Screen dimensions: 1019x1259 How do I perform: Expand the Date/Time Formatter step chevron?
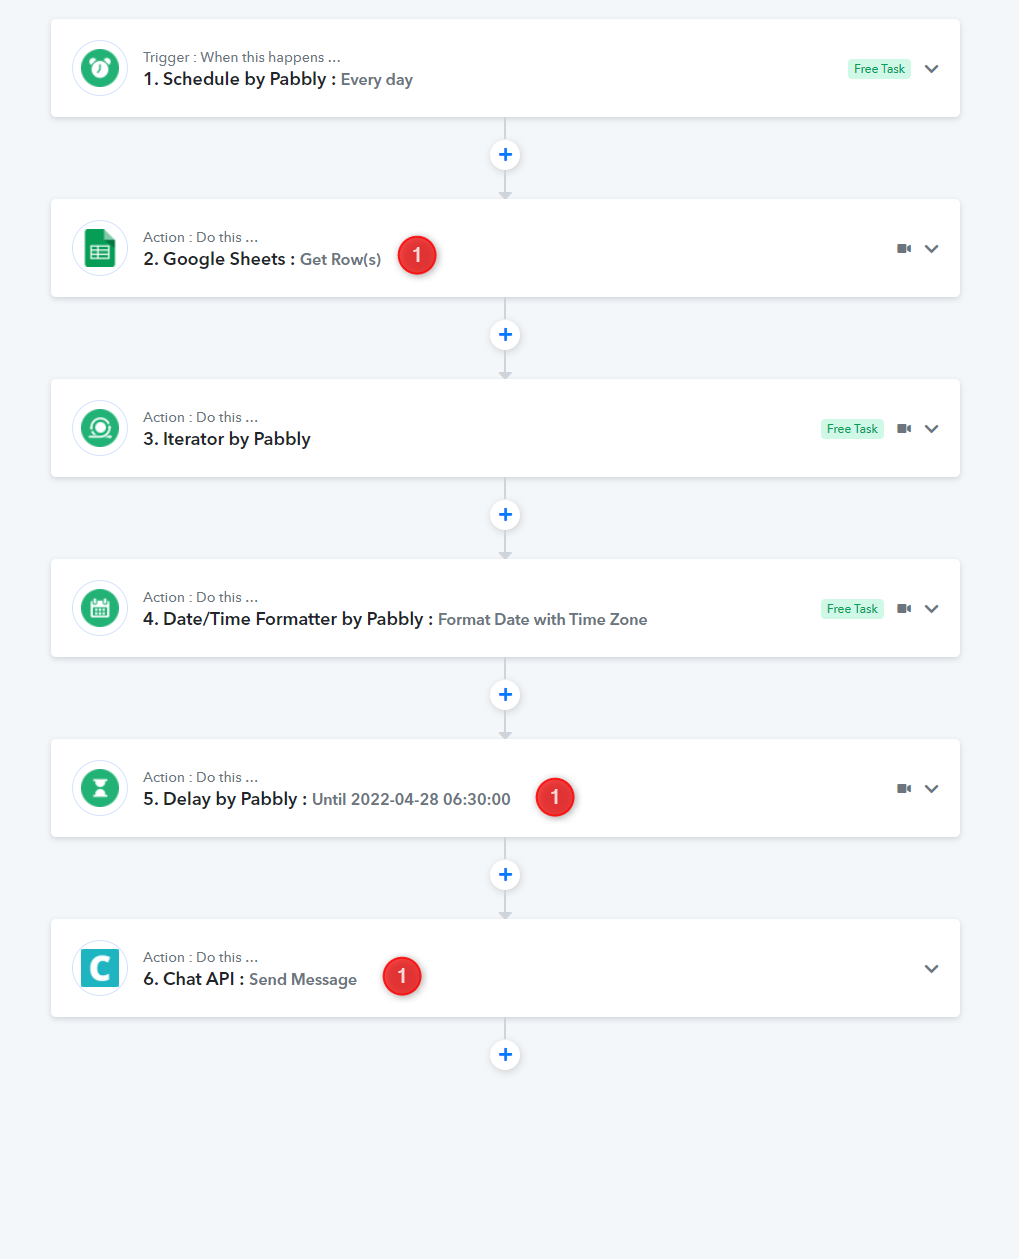tap(931, 609)
